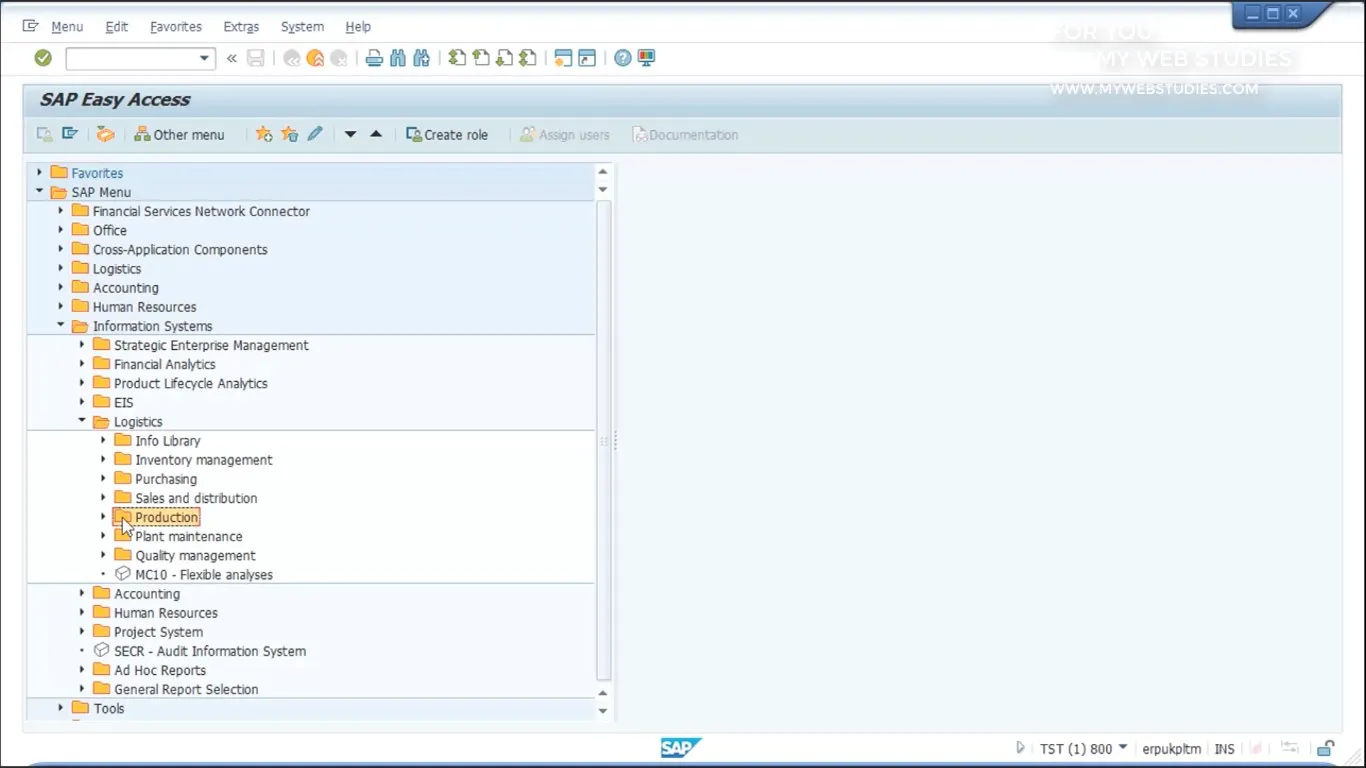Click the orange Exit icon
The width and height of the screenshot is (1366, 768).
tap(315, 58)
